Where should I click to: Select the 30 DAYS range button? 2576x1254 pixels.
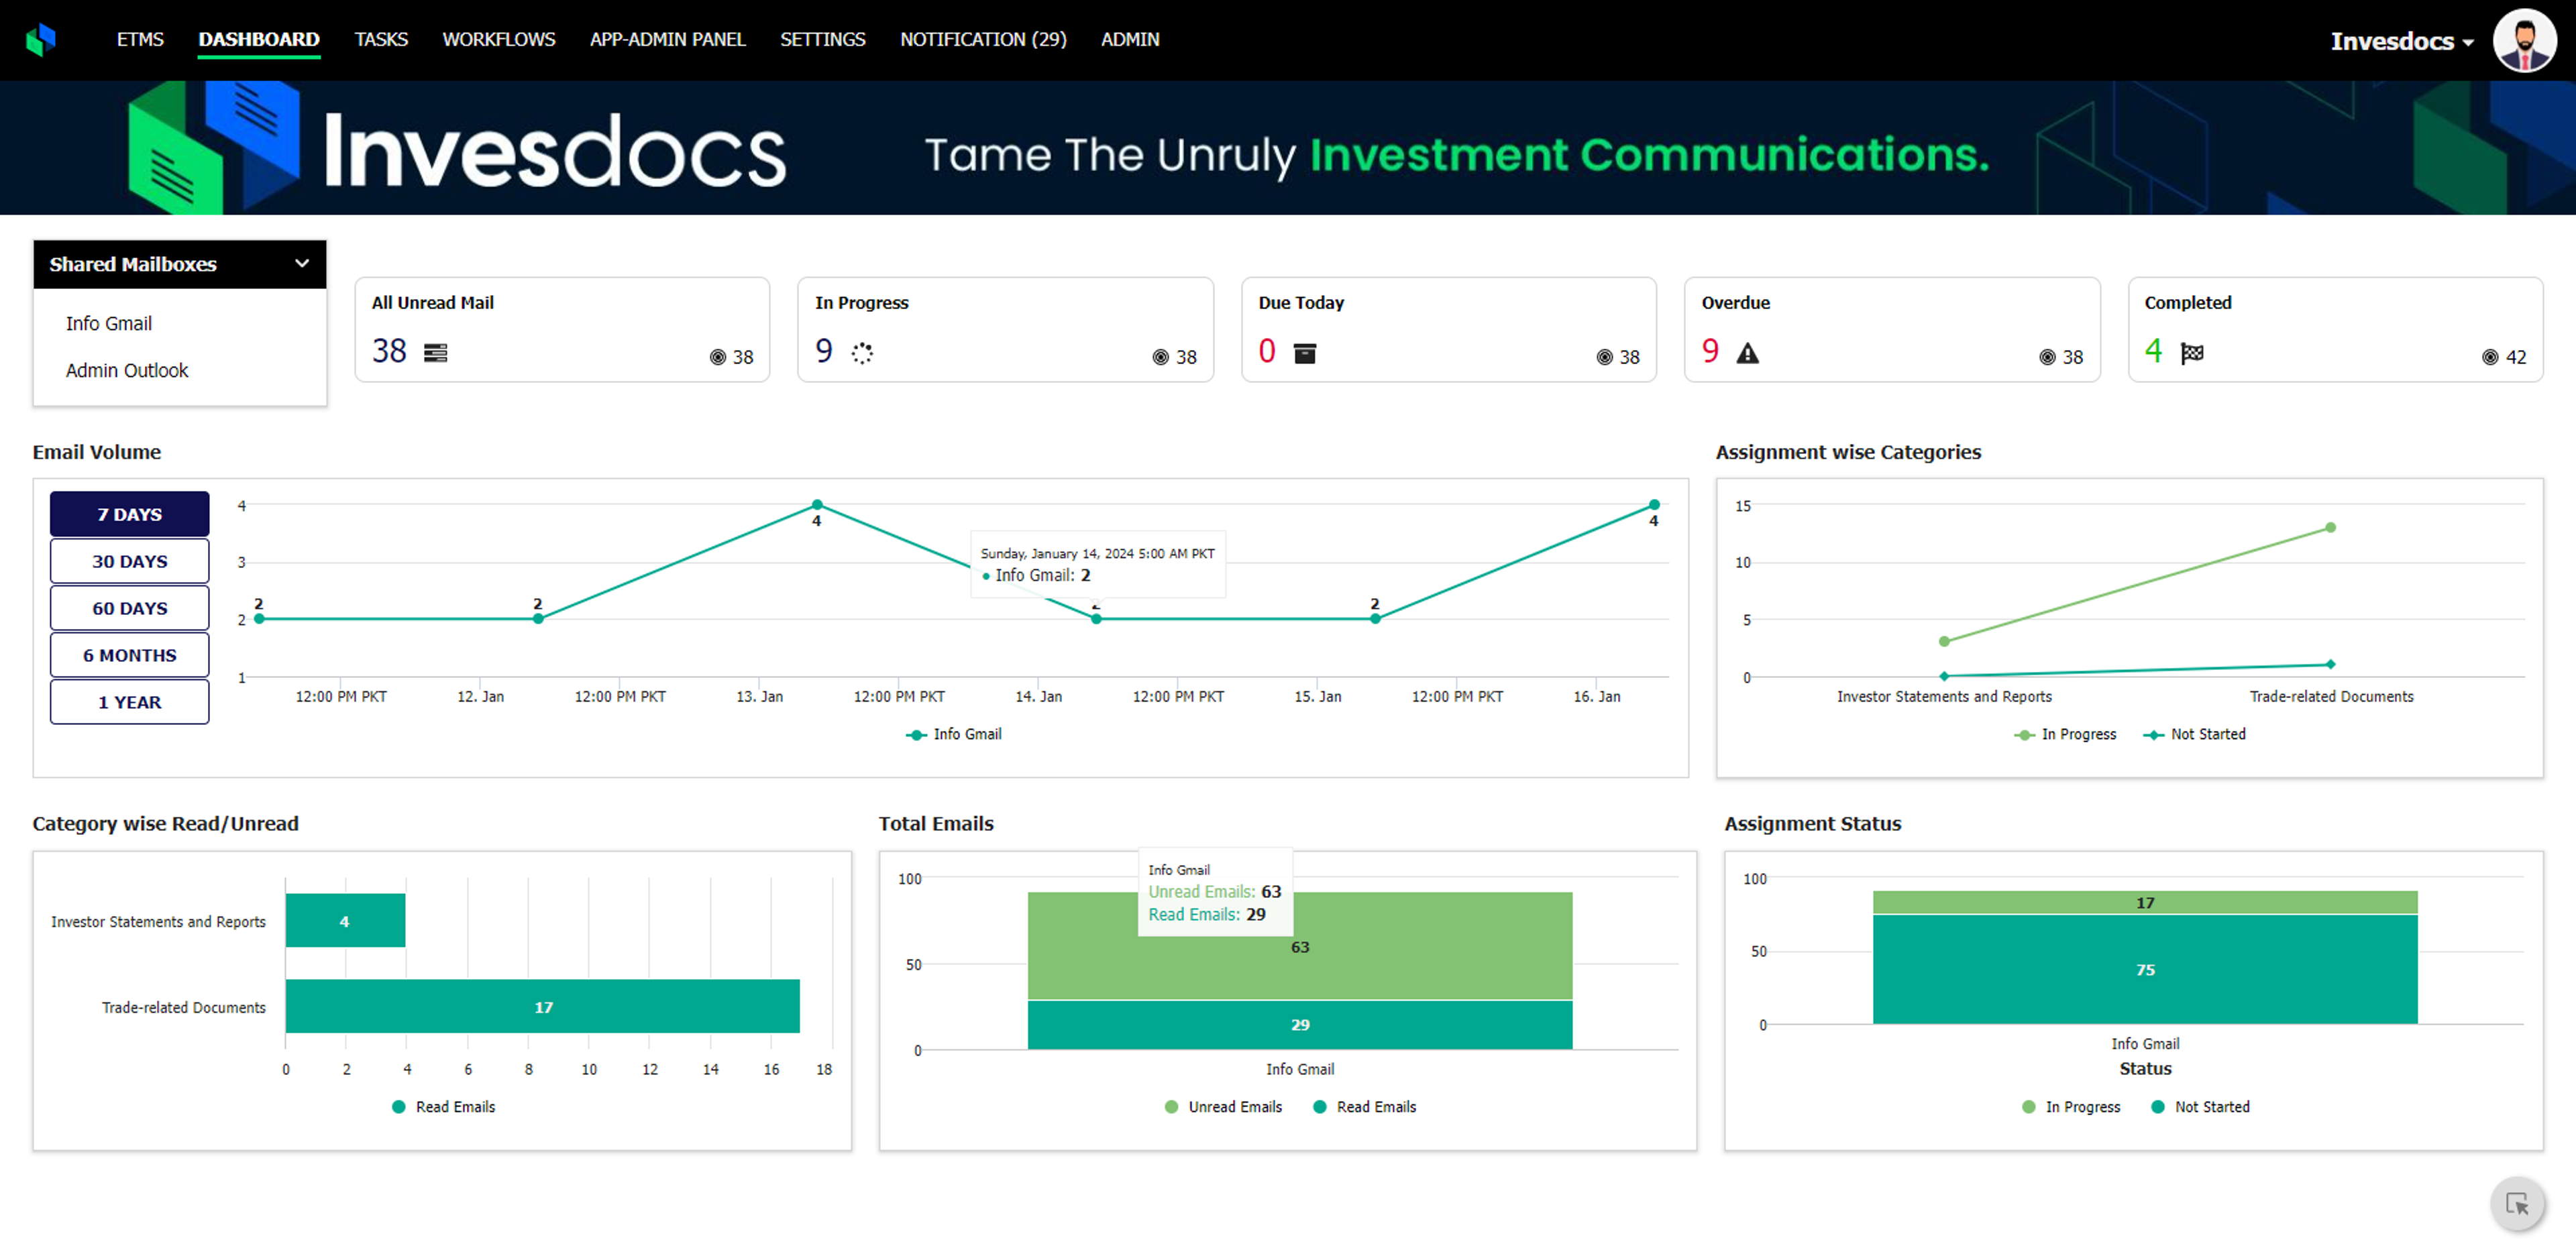coord(130,561)
